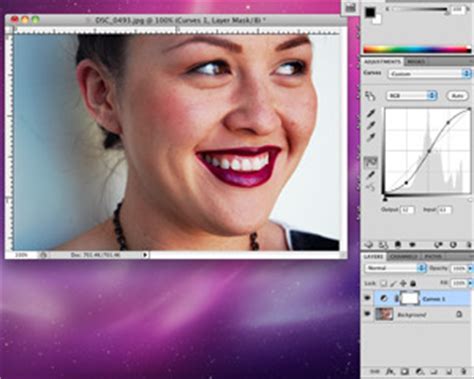This screenshot has height=379, width=474.
Task: Switch to the Channels tab
Action: (404, 257)
